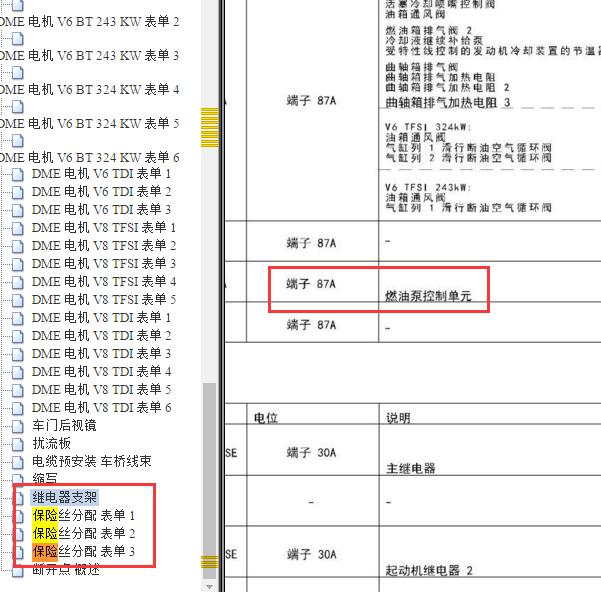The width and height of the screenshot is (601, 592).
Task: Select DME 电机 V8 TFSI 表单 2
Action: coord(103,246)
